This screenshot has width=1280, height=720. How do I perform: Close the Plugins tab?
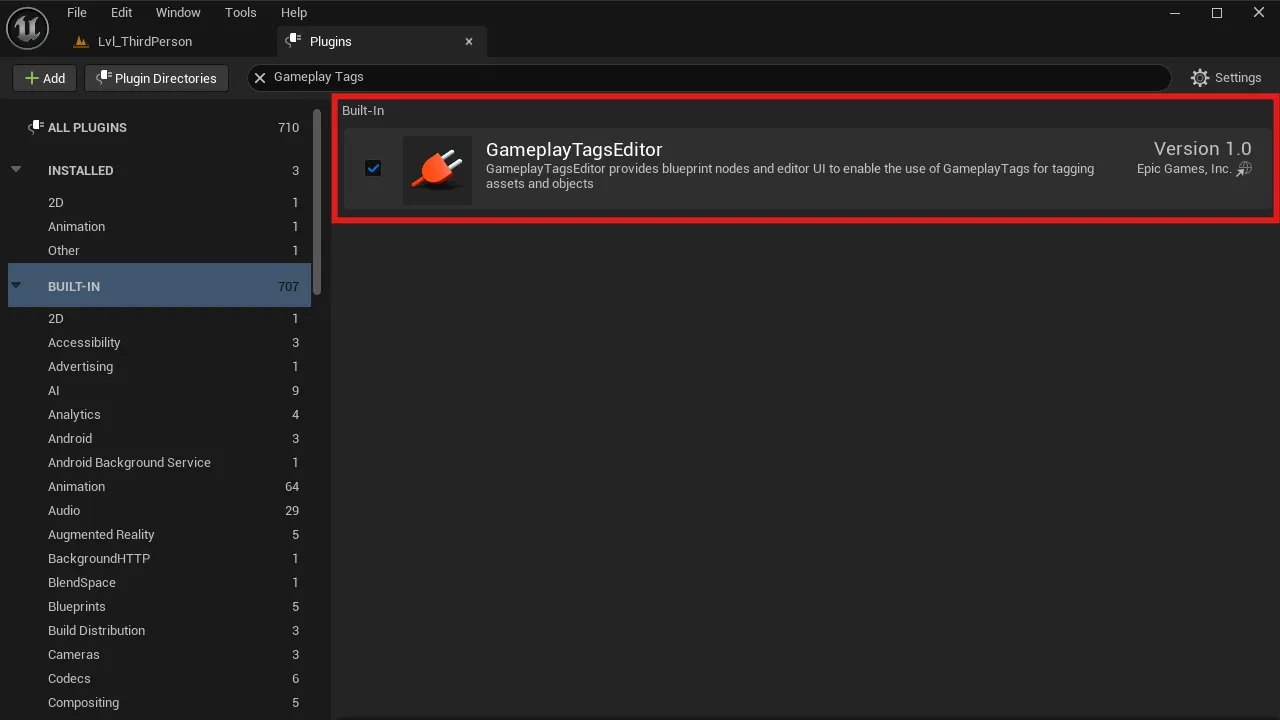(x=469, y=42)
